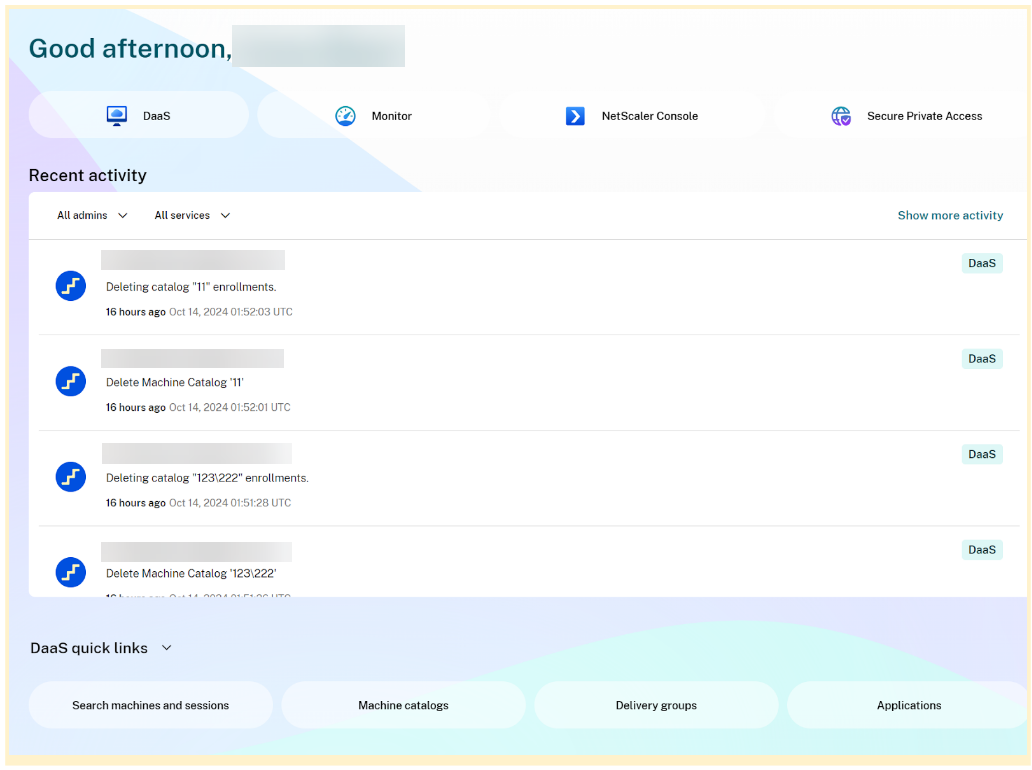This screenshot has width=1032, height=770.
Task: Open Show more activity link
Action: point(950,215)
